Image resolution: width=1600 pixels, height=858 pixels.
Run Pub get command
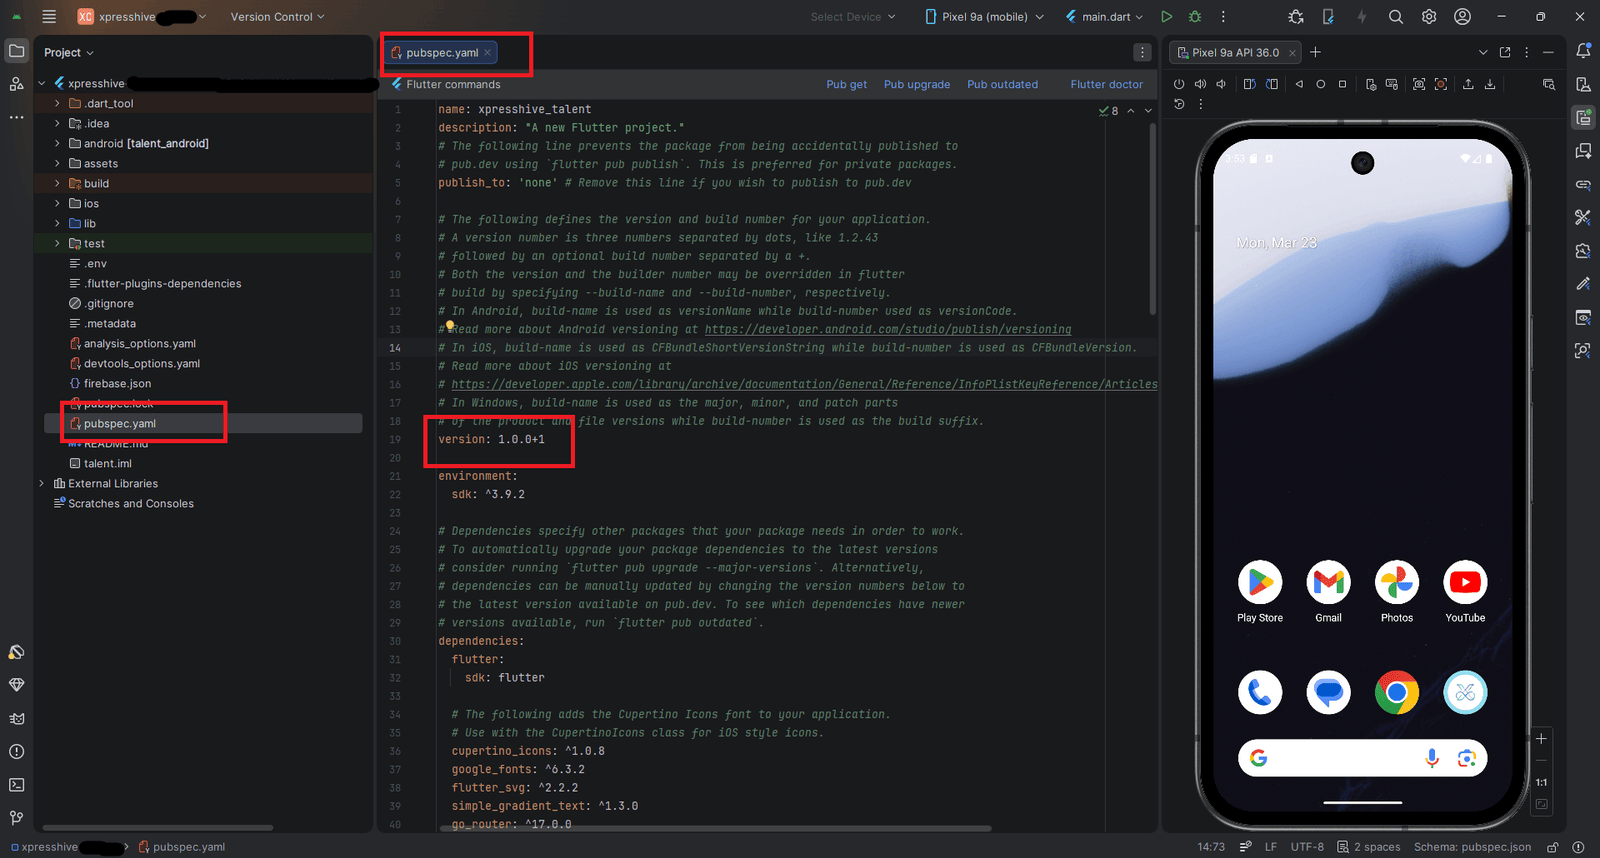846,84
